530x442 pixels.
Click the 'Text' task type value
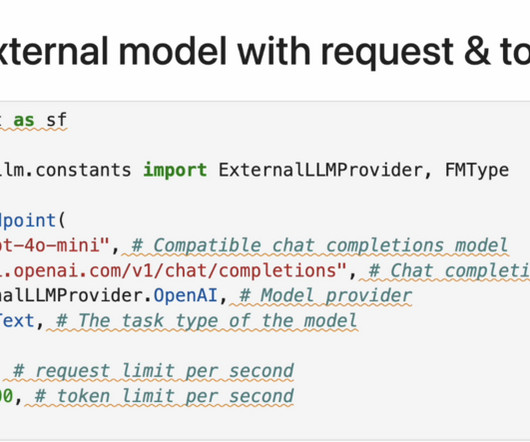17,321
